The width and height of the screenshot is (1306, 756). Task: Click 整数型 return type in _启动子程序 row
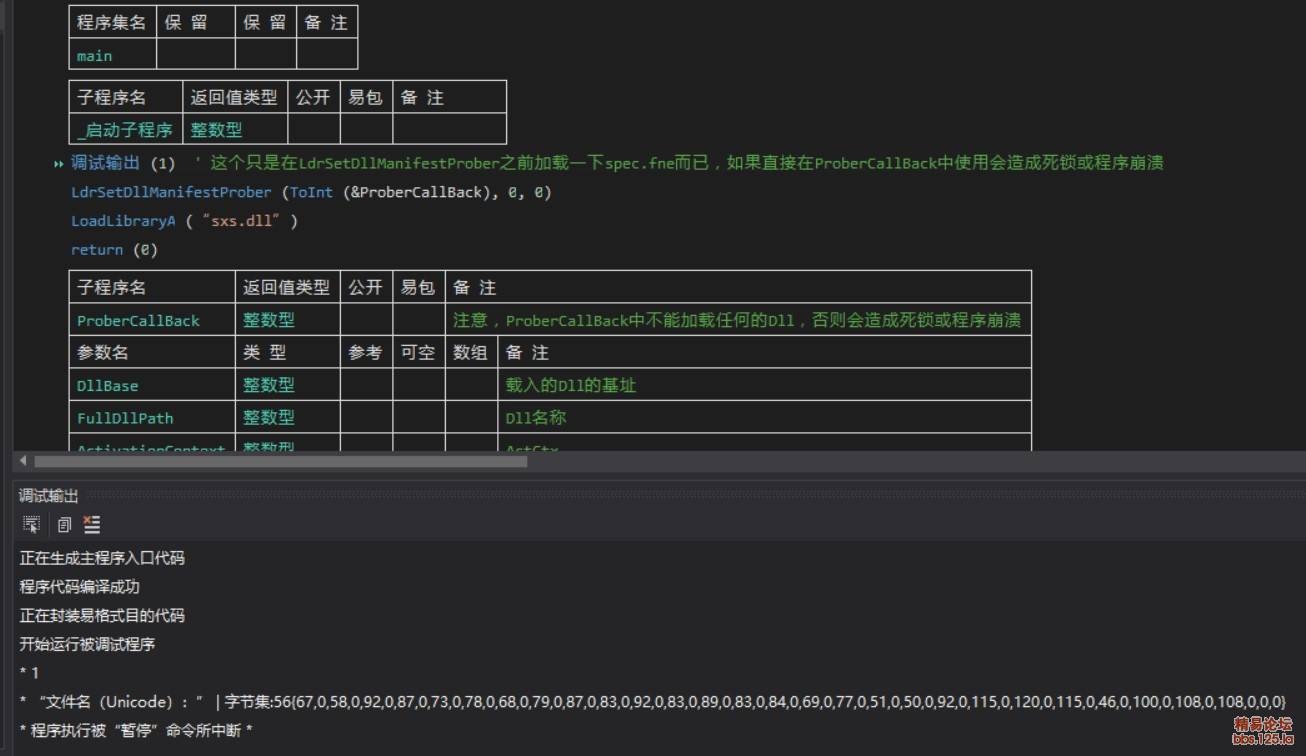(235, 129)
